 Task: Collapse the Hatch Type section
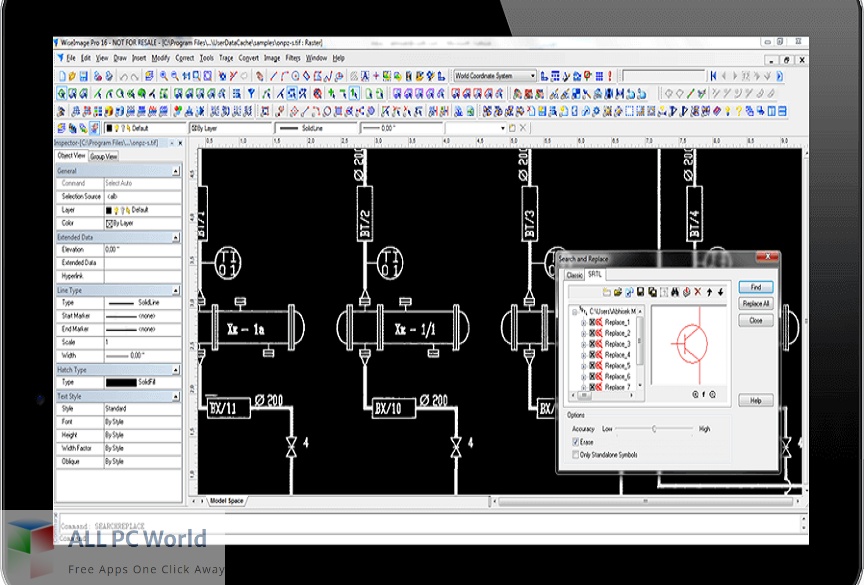point(176,370)
